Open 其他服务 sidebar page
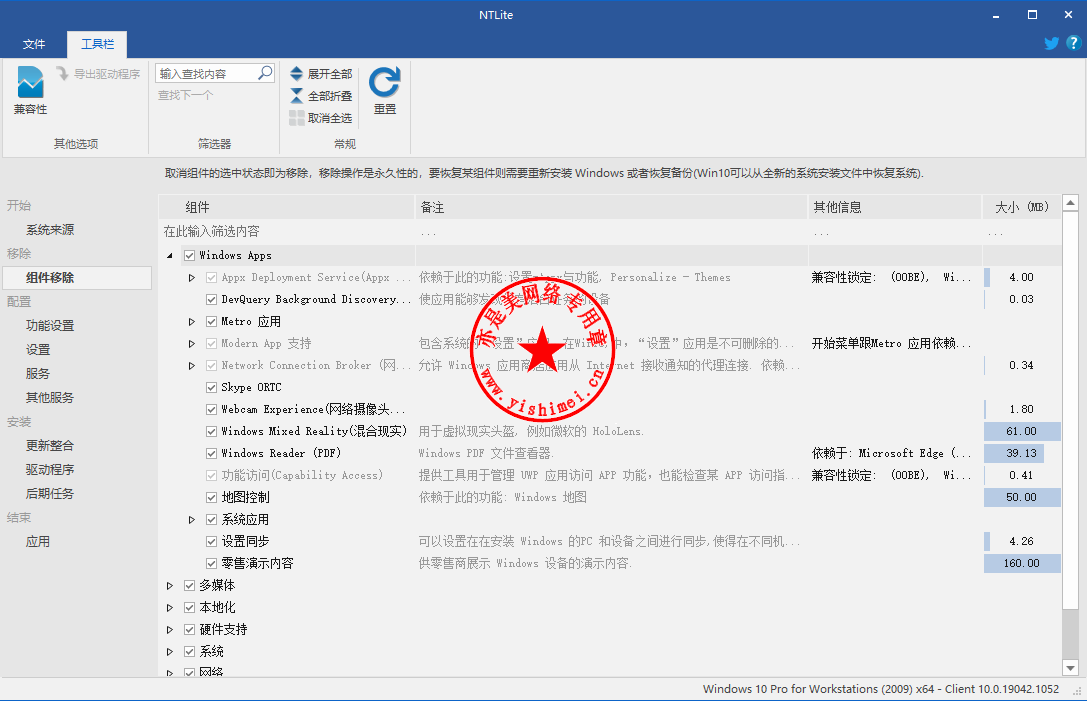Image resolution: width=1087 pixels, height=701 pixels. tap(50, 397)
